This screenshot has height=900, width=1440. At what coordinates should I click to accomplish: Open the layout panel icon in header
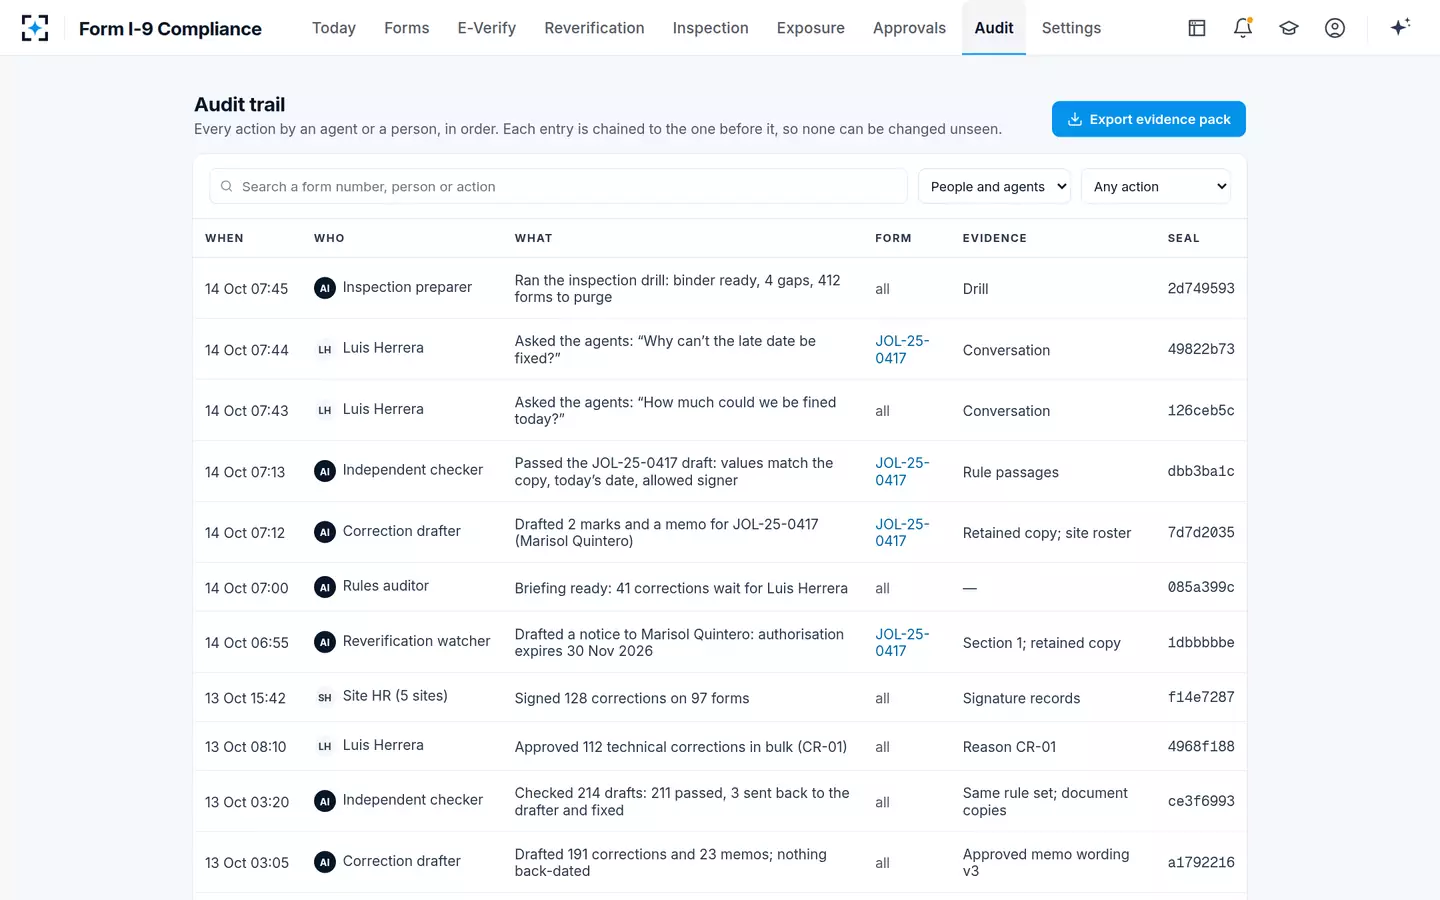(1197, 28)
